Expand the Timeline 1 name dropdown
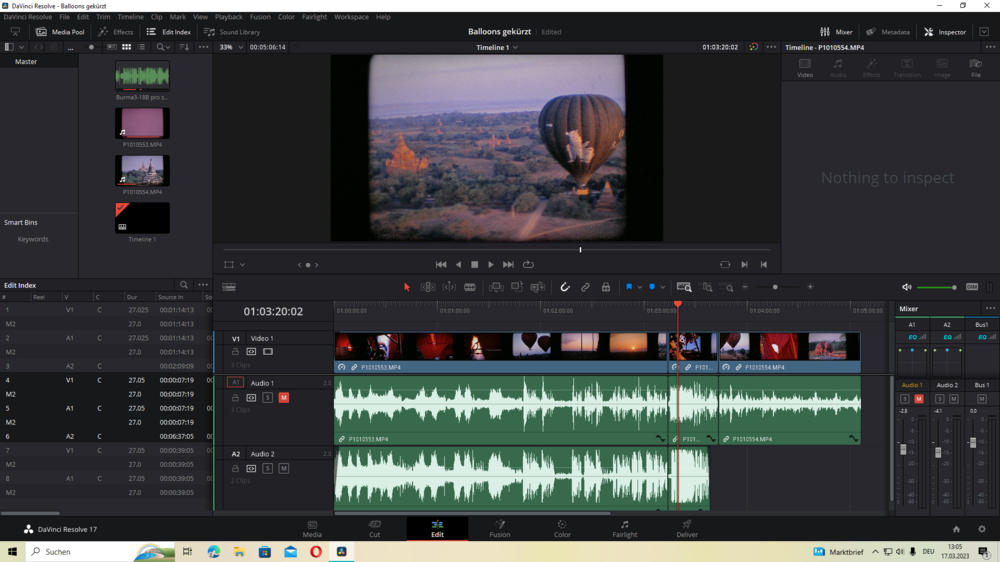 click(x=516, y=47)
